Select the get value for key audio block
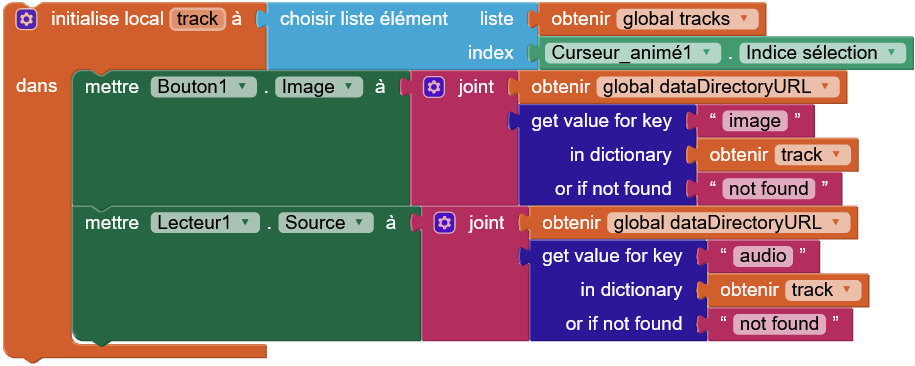This screenshot has height=366, width=915. (612, 256)
